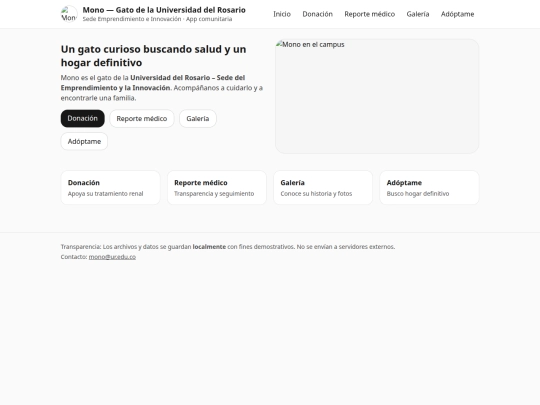The image size is (540, 405).
Task: Select Galería in the top navigation
Action: click(x=418, y=14)
